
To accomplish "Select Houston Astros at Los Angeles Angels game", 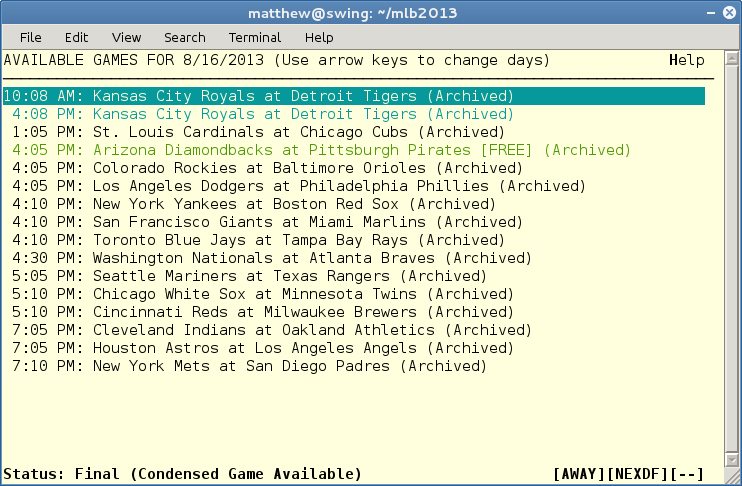I will 263,348.
